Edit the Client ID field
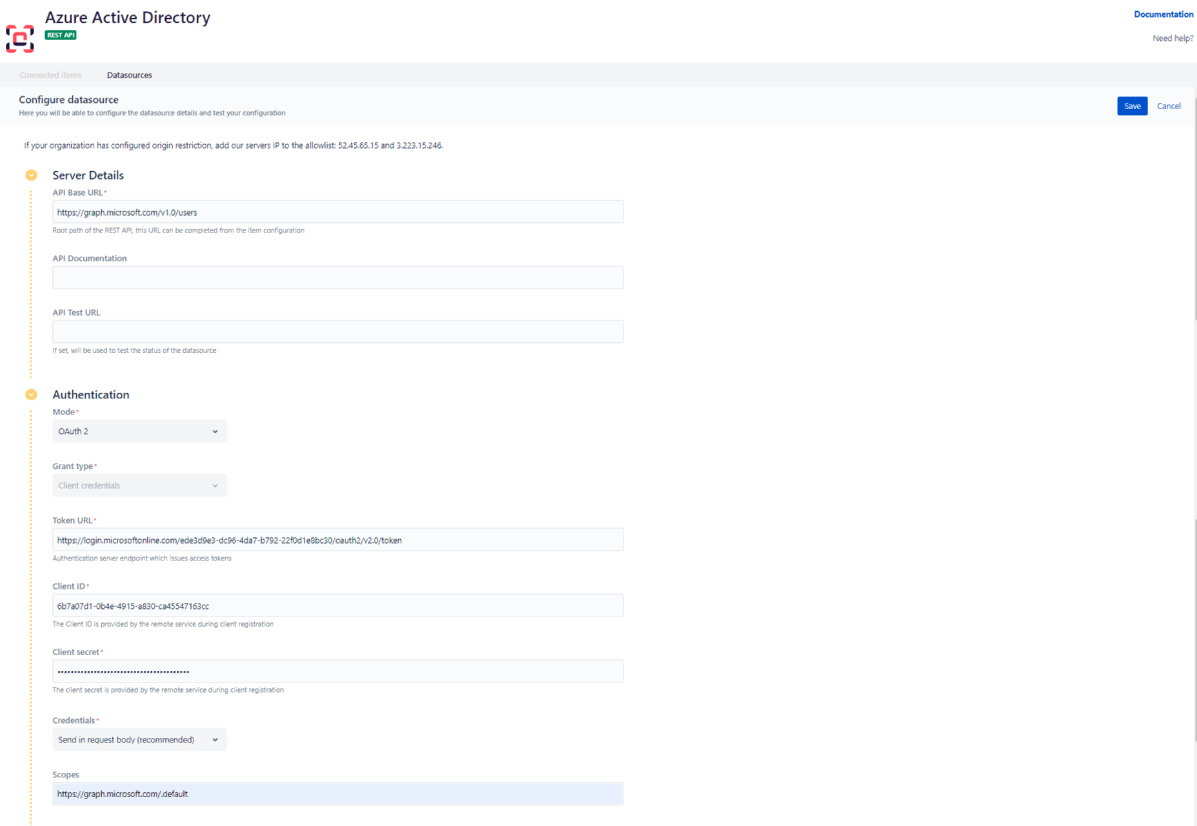The width and height of the screenshot is (1197, 826). 338,606
